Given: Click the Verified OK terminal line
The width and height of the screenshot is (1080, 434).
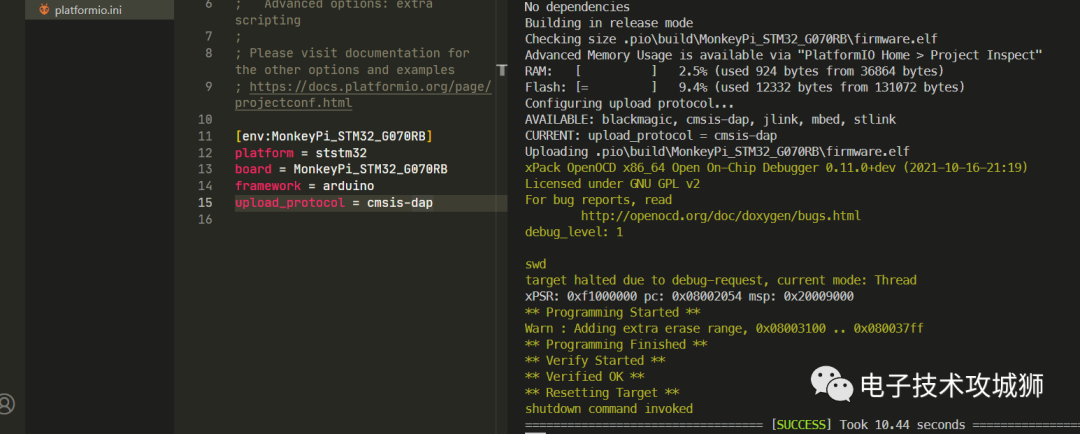Looking at the screenshot, I should 584,376.
